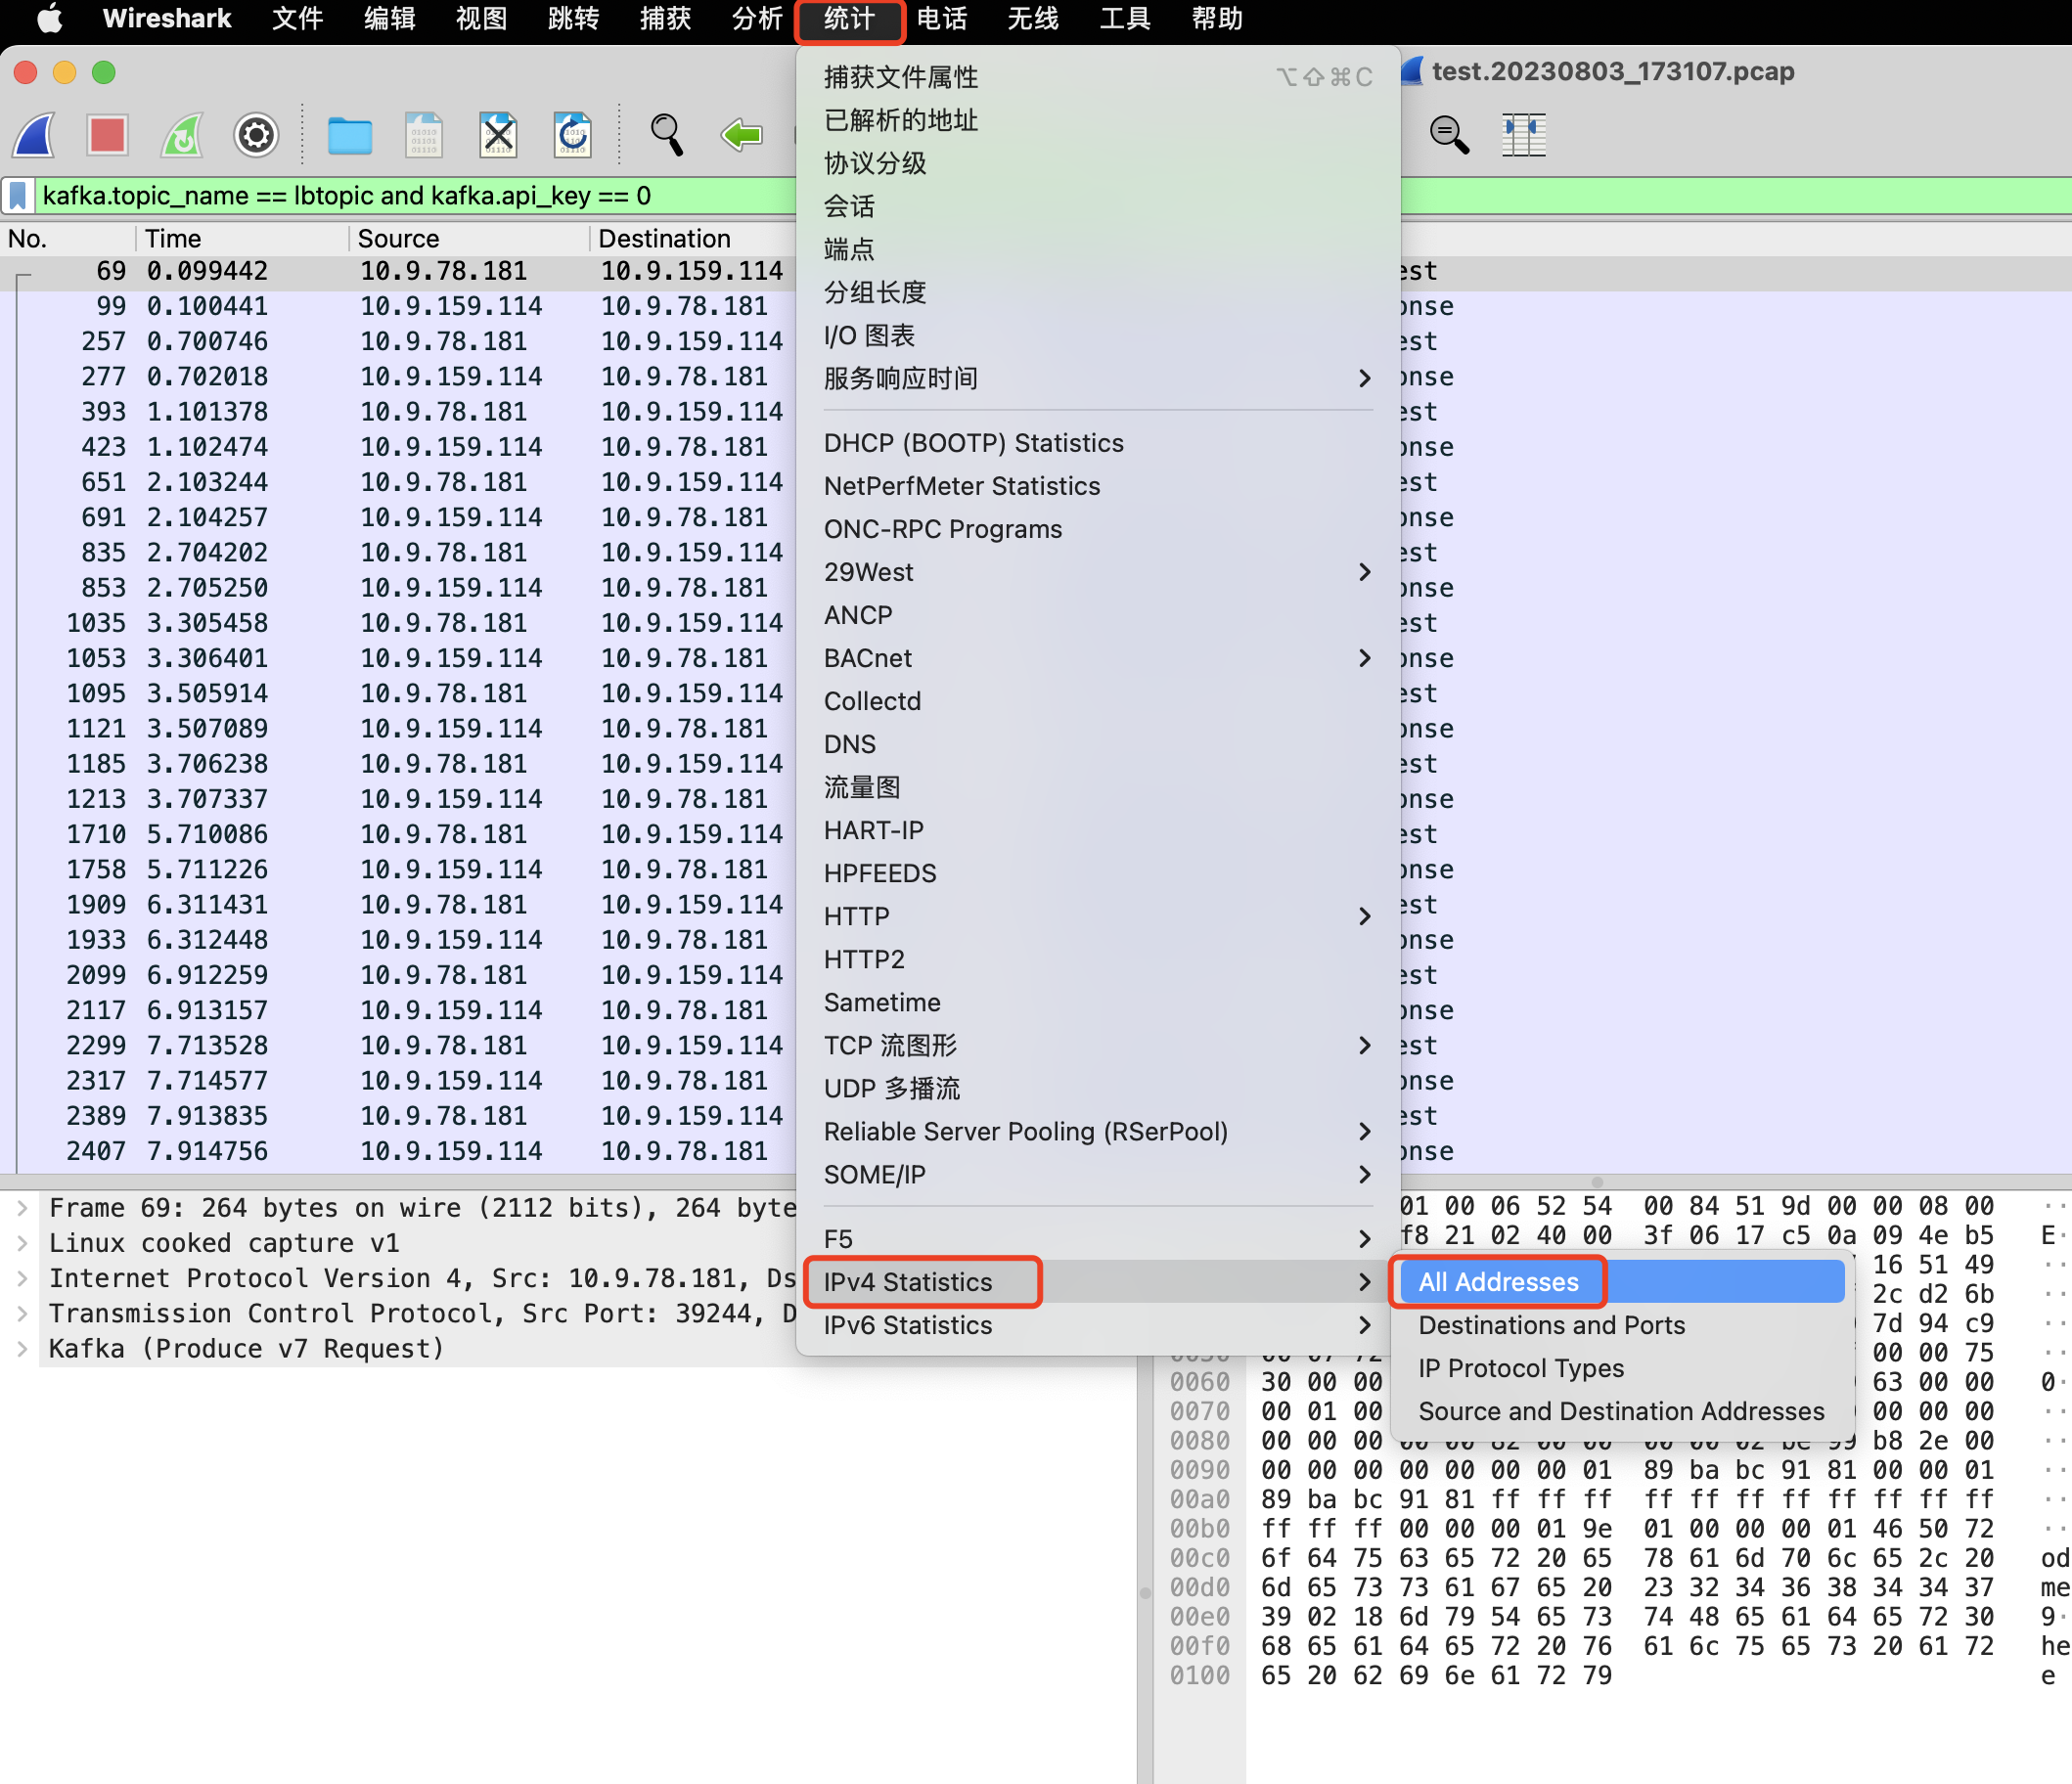2072x1784 pixels.
Task: Expand Reliable Server Pooling (RSerPool) submenu
Action: coord(1097,1131)
